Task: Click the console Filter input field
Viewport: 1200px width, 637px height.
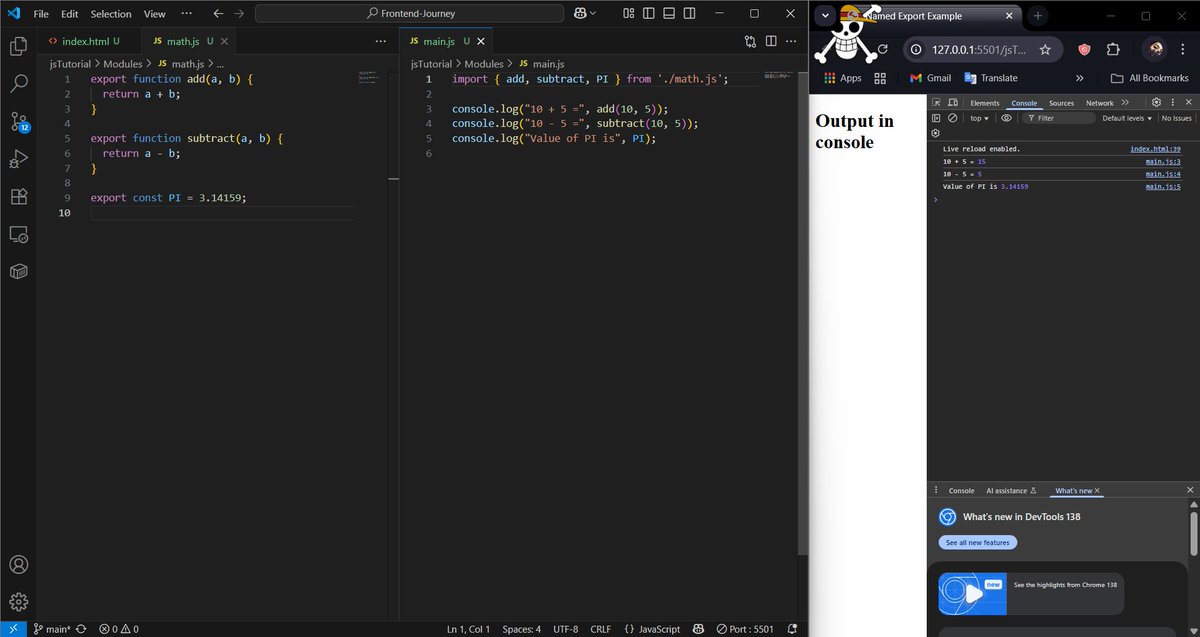Action: click(1058, 118)
